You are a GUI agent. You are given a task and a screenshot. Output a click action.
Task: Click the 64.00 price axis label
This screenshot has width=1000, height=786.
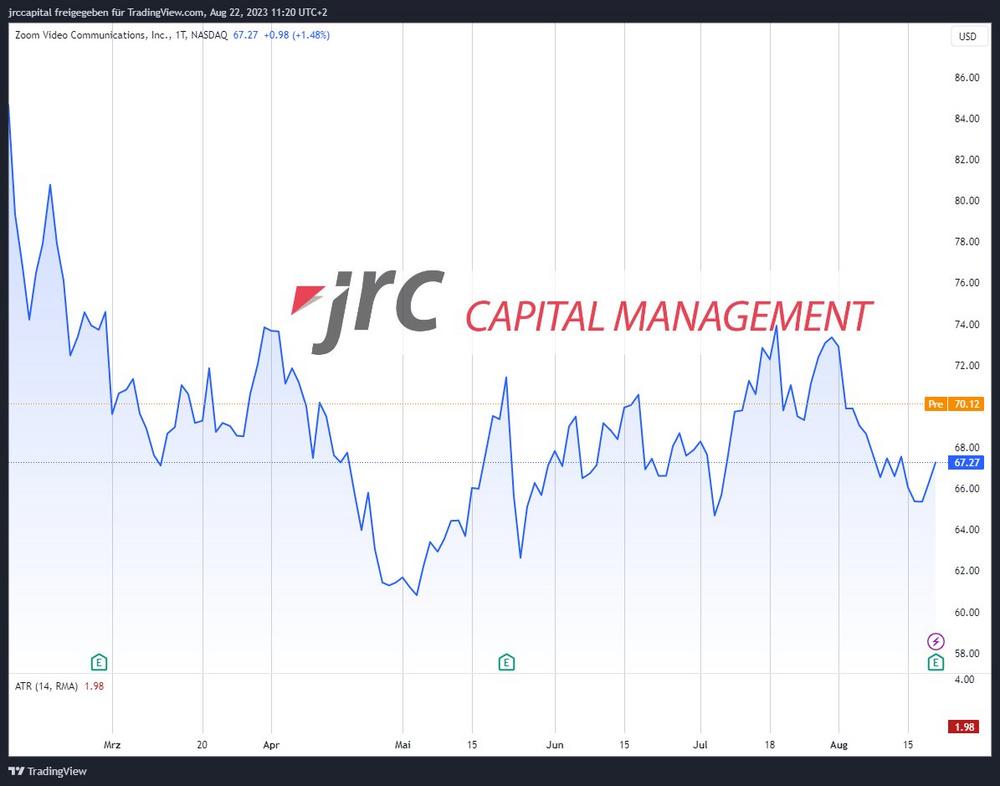pos(967,530)
